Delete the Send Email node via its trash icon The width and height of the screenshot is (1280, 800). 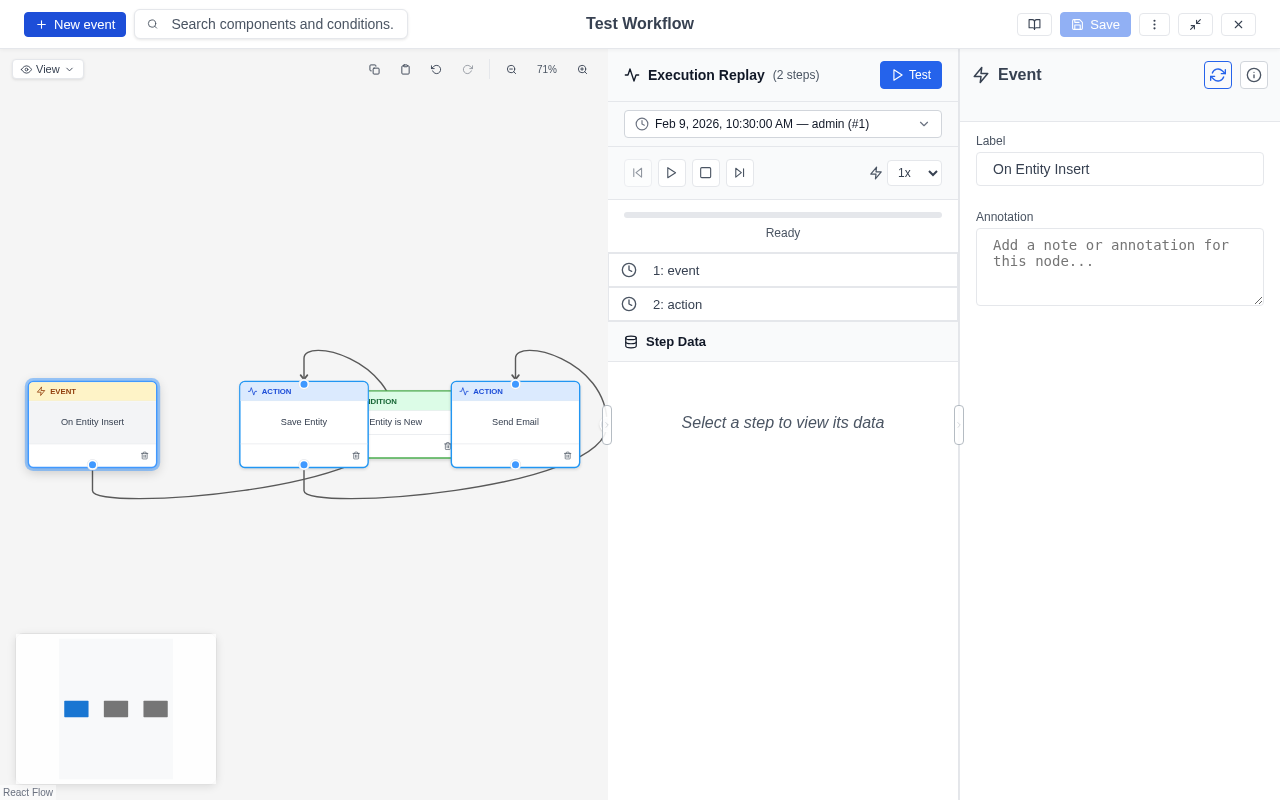tap(567, 455)
